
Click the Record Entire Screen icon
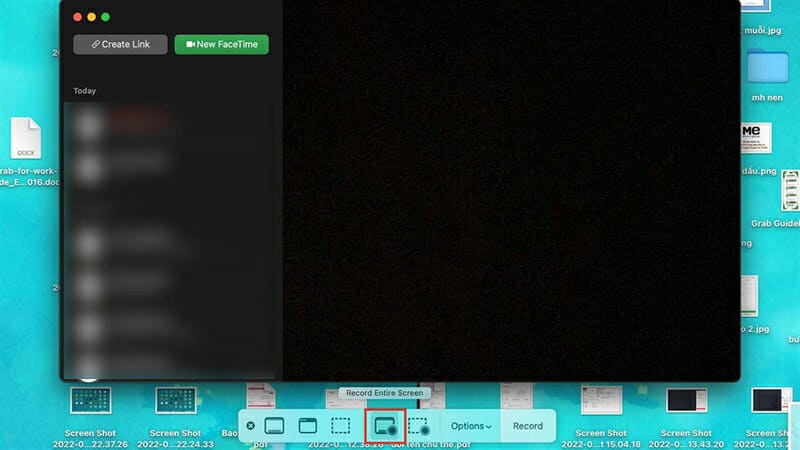[385, 426]
